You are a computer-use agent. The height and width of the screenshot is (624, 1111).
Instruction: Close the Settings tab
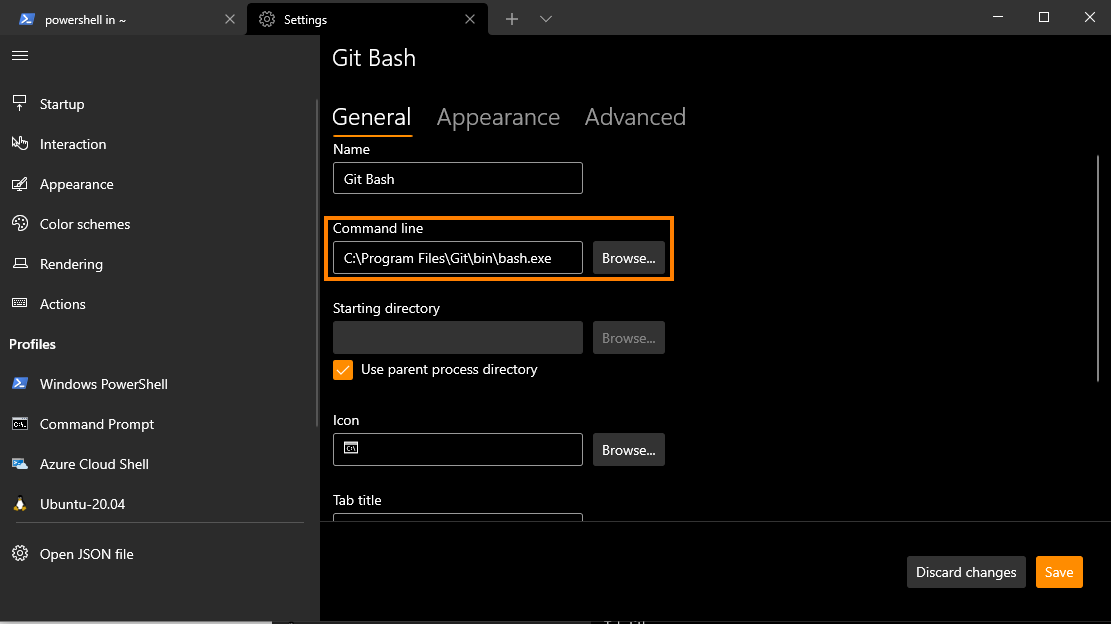[x=470, y=19]
